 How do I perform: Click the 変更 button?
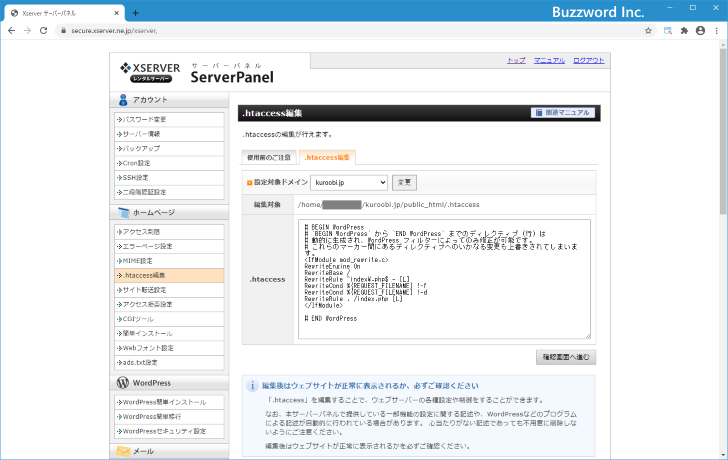404,182
